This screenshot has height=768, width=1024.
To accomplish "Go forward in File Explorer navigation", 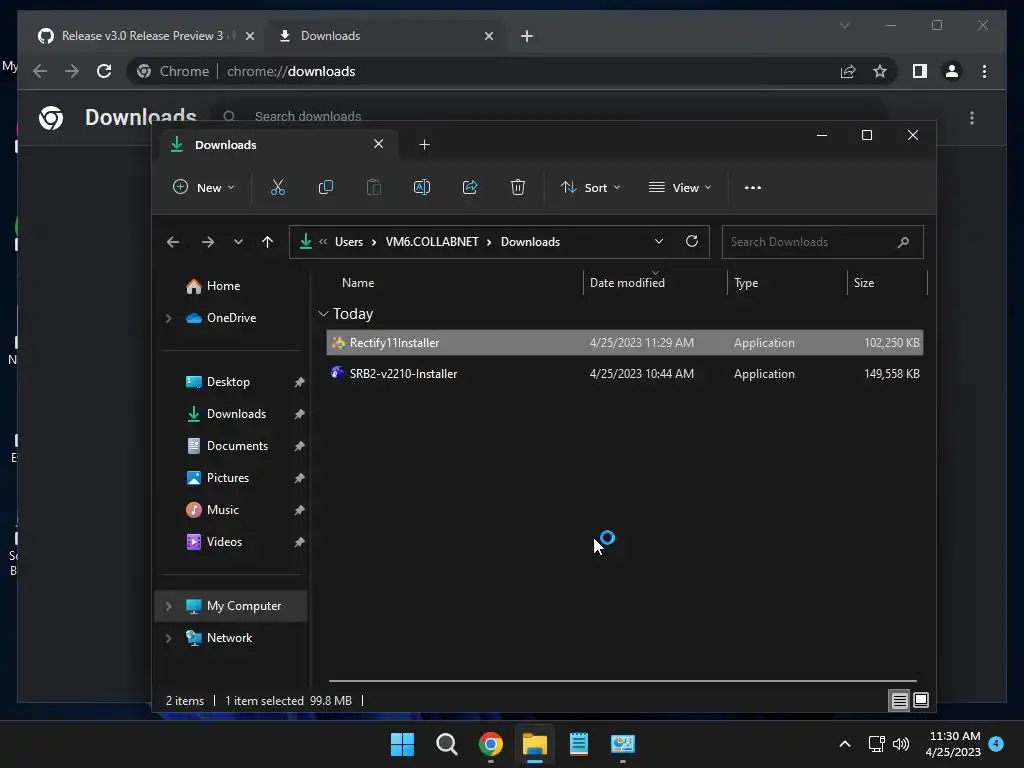I will 208,242.
